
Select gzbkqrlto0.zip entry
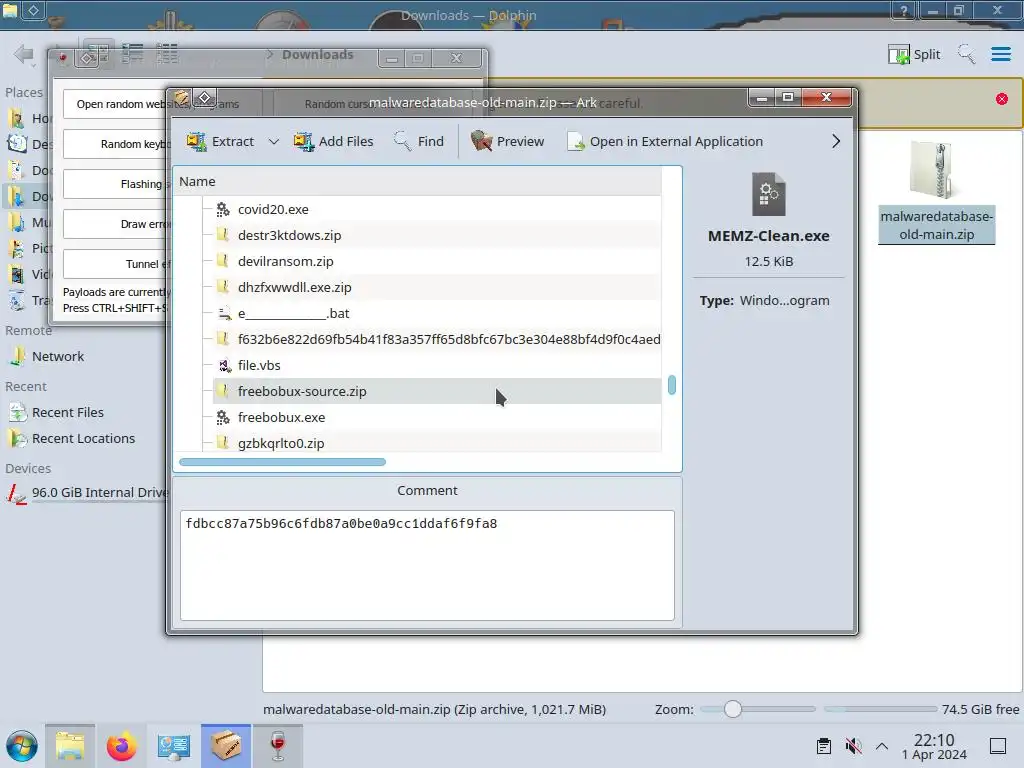(x=437, y=443)
